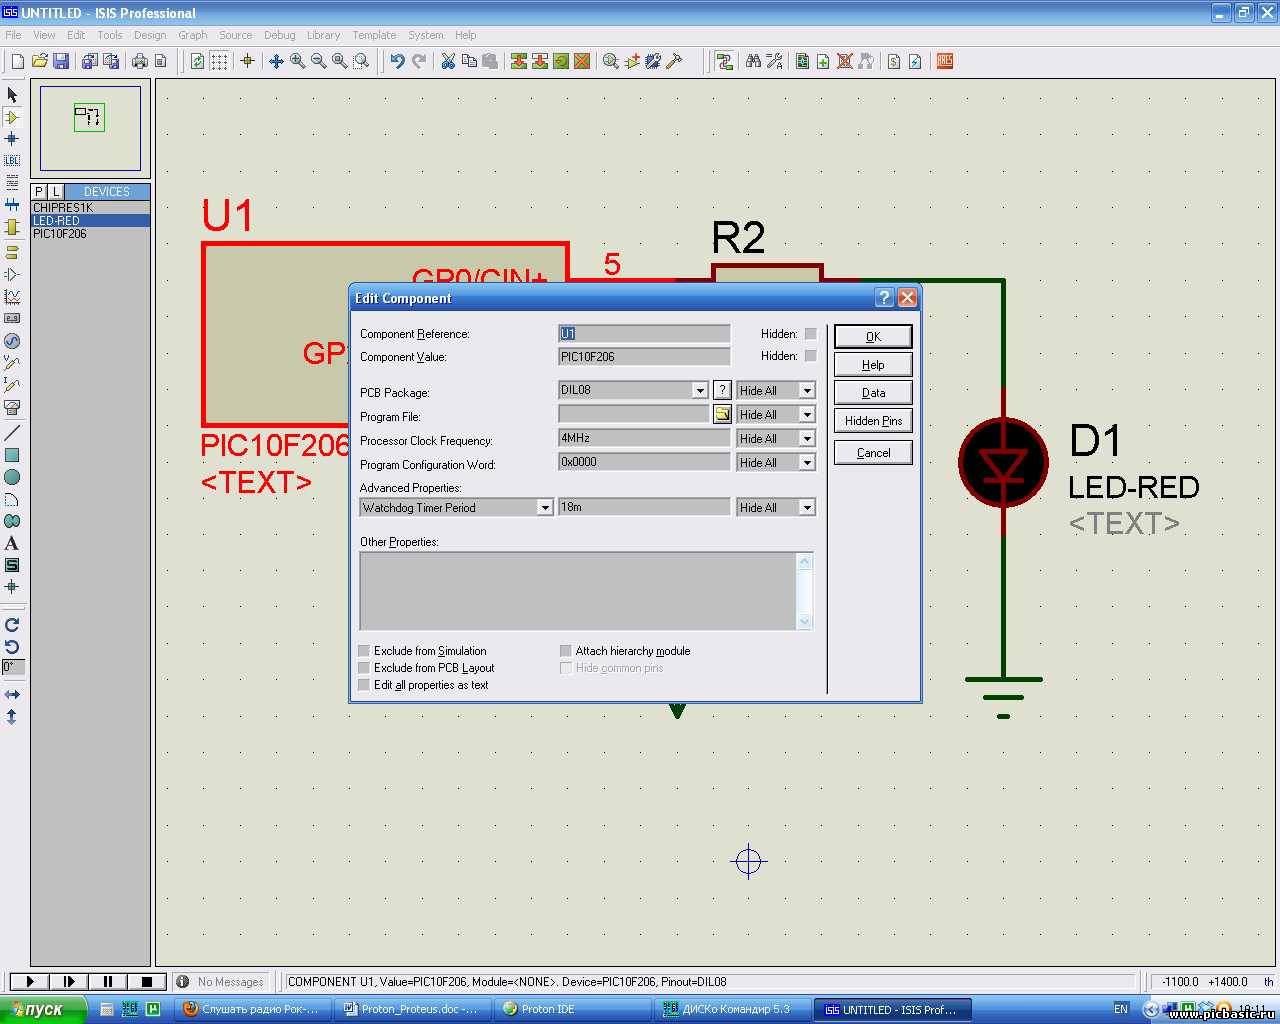Screen dimensions: 1280x1024
Task: Select the 2D graphics line tool
Action: (x=12, y=433)
